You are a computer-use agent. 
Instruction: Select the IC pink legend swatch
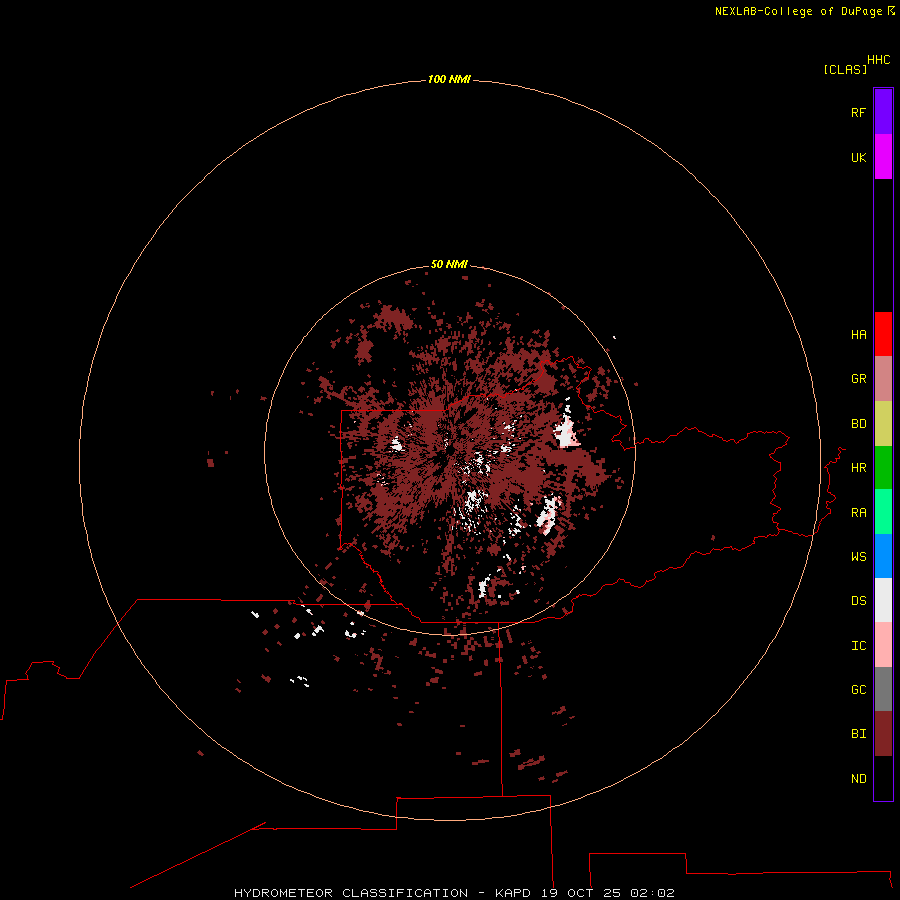pos(883,645)
